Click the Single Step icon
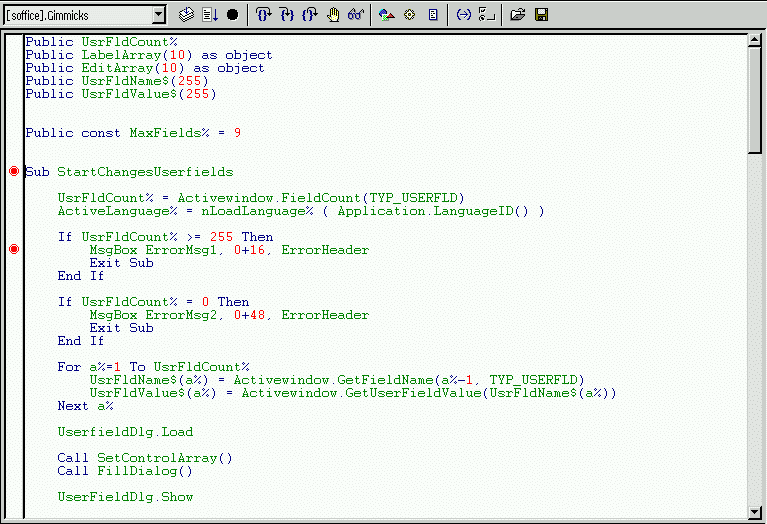 tap(287, 15)
